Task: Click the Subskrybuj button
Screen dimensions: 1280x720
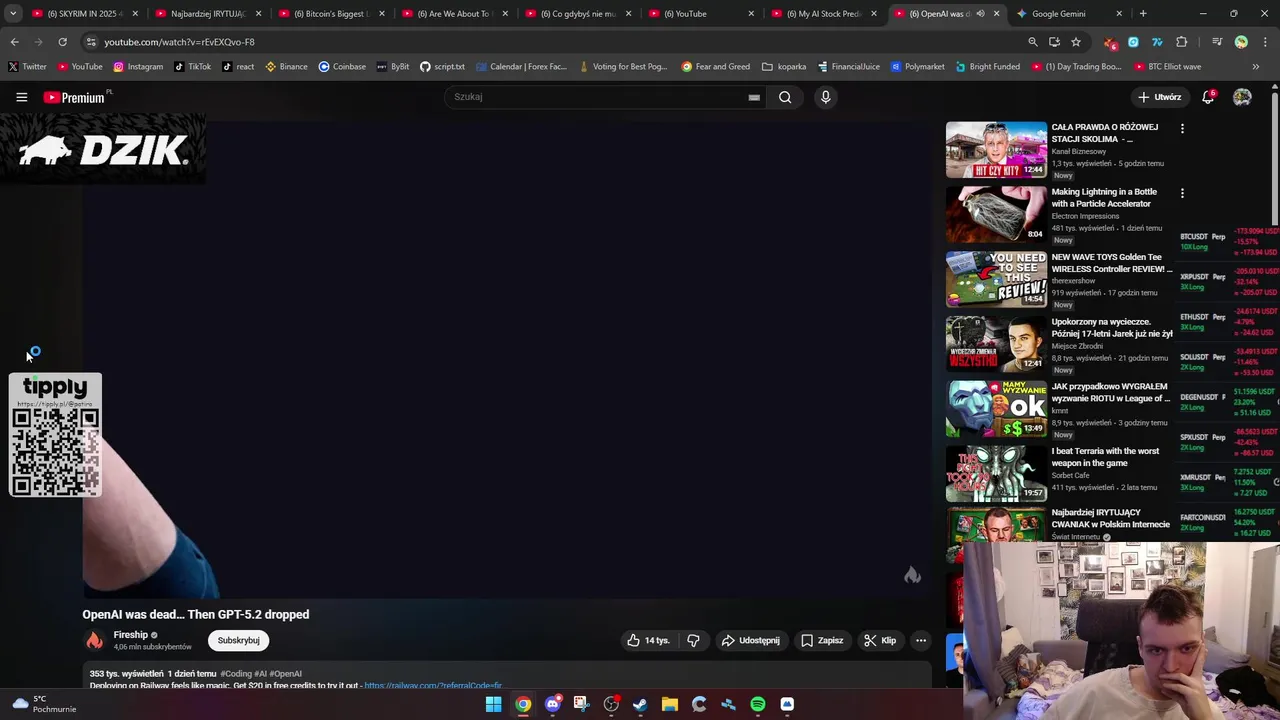Action: pos(238,640)
